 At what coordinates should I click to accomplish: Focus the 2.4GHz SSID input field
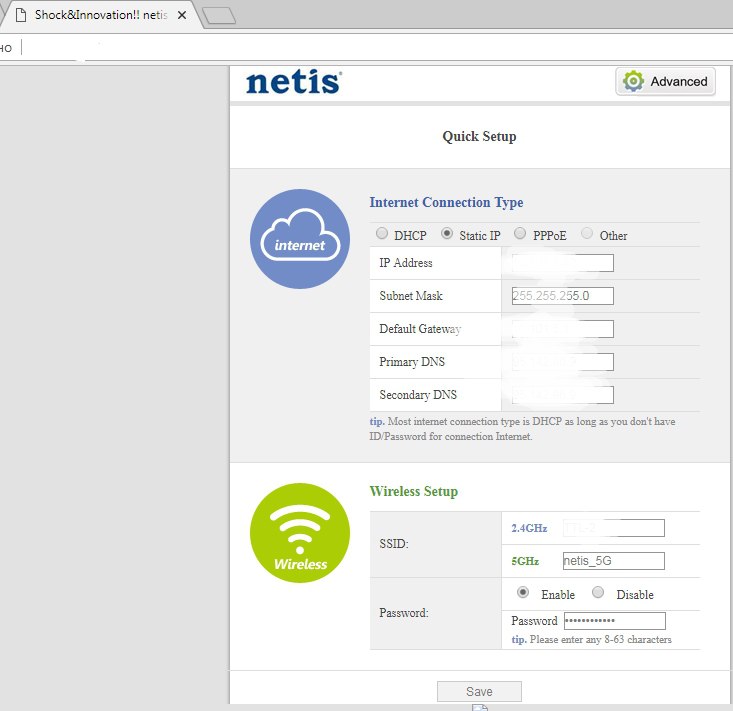tap(613, 528)
